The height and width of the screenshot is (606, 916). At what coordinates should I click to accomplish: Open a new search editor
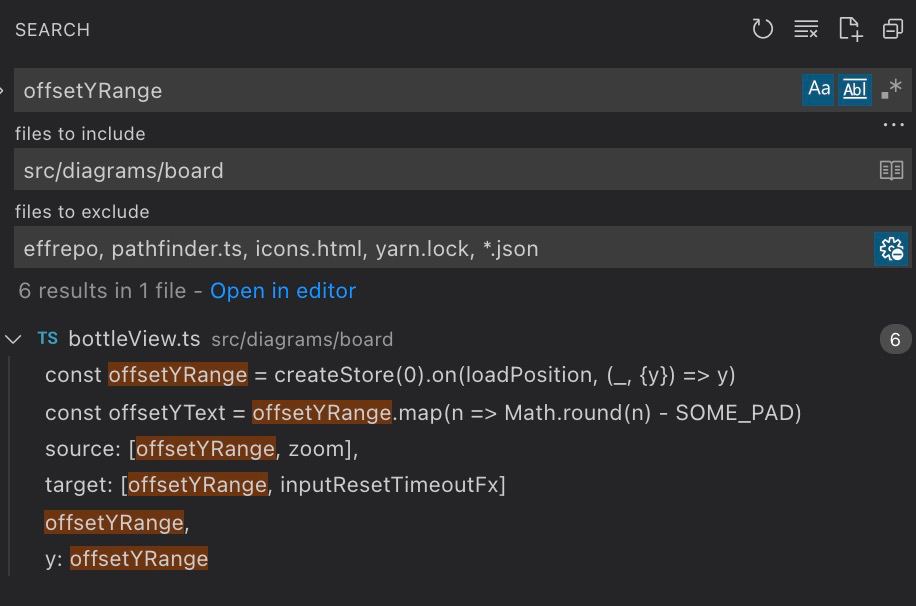850,29
